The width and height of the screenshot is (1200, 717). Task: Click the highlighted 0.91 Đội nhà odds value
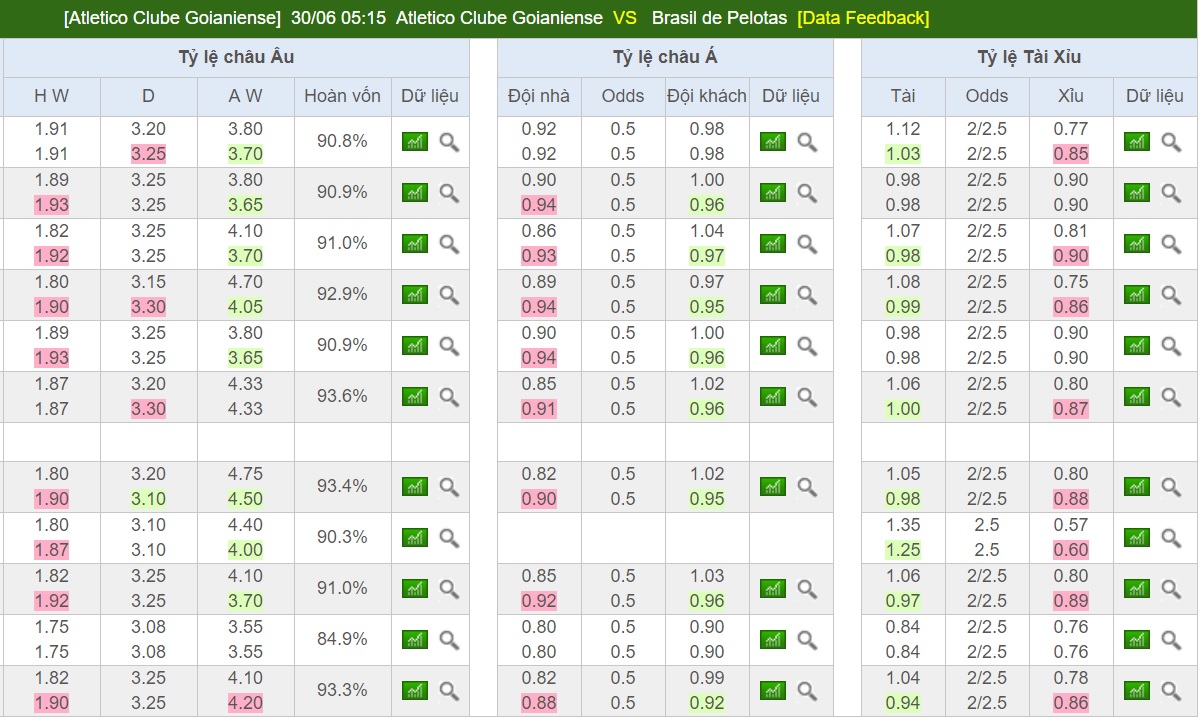(539, 409)
